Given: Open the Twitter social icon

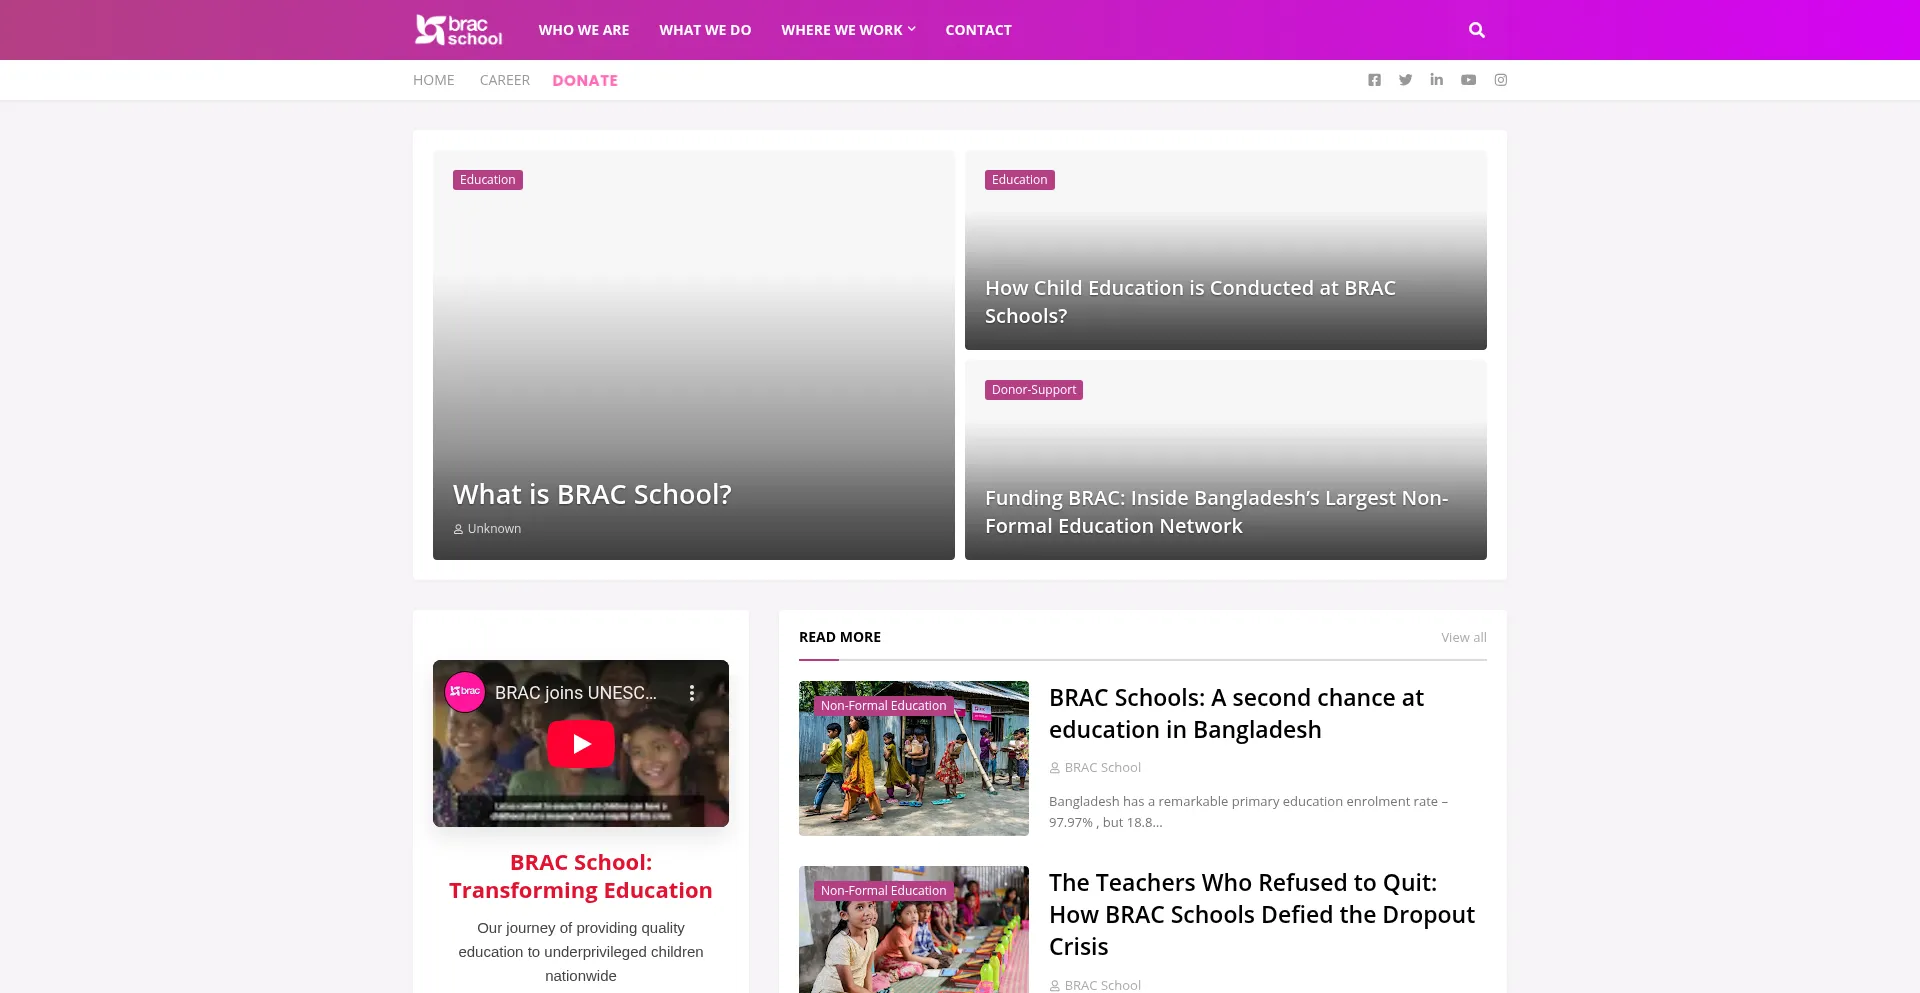Looking at the screenshot, I should point(1405,80).
